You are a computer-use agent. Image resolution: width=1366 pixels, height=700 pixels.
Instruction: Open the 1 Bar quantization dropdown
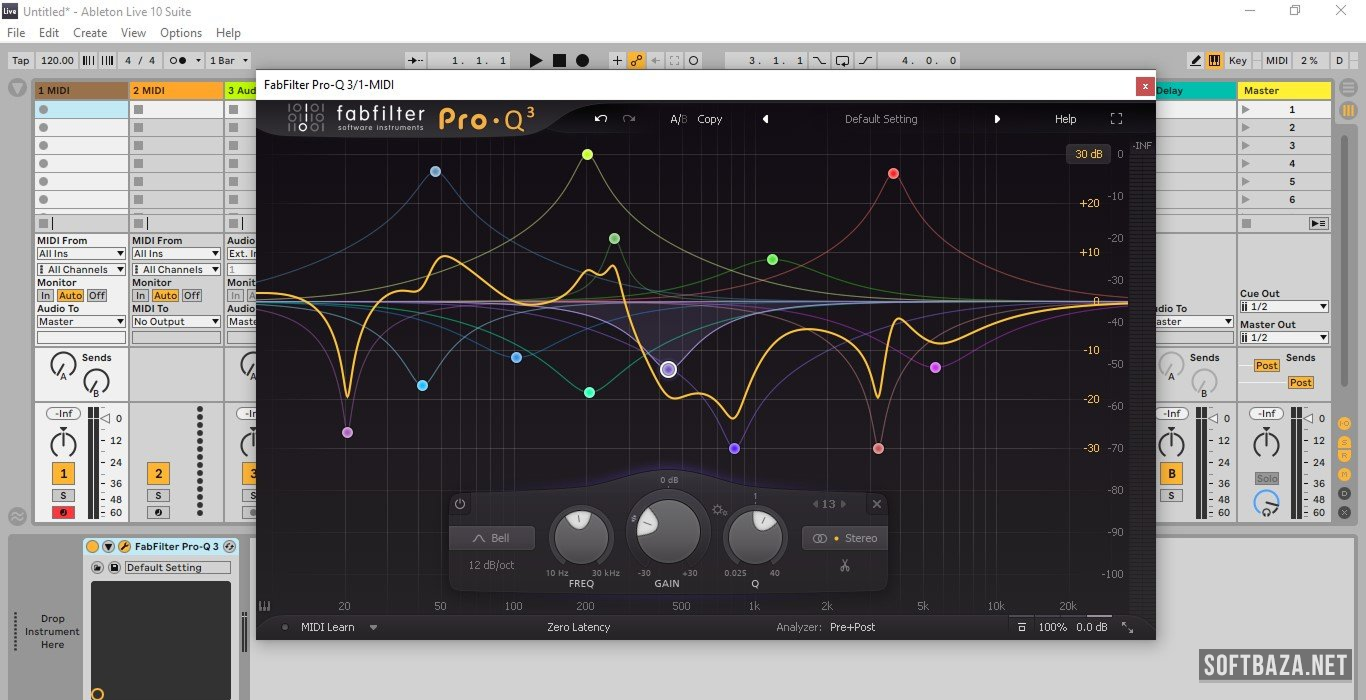coord(229,60)
